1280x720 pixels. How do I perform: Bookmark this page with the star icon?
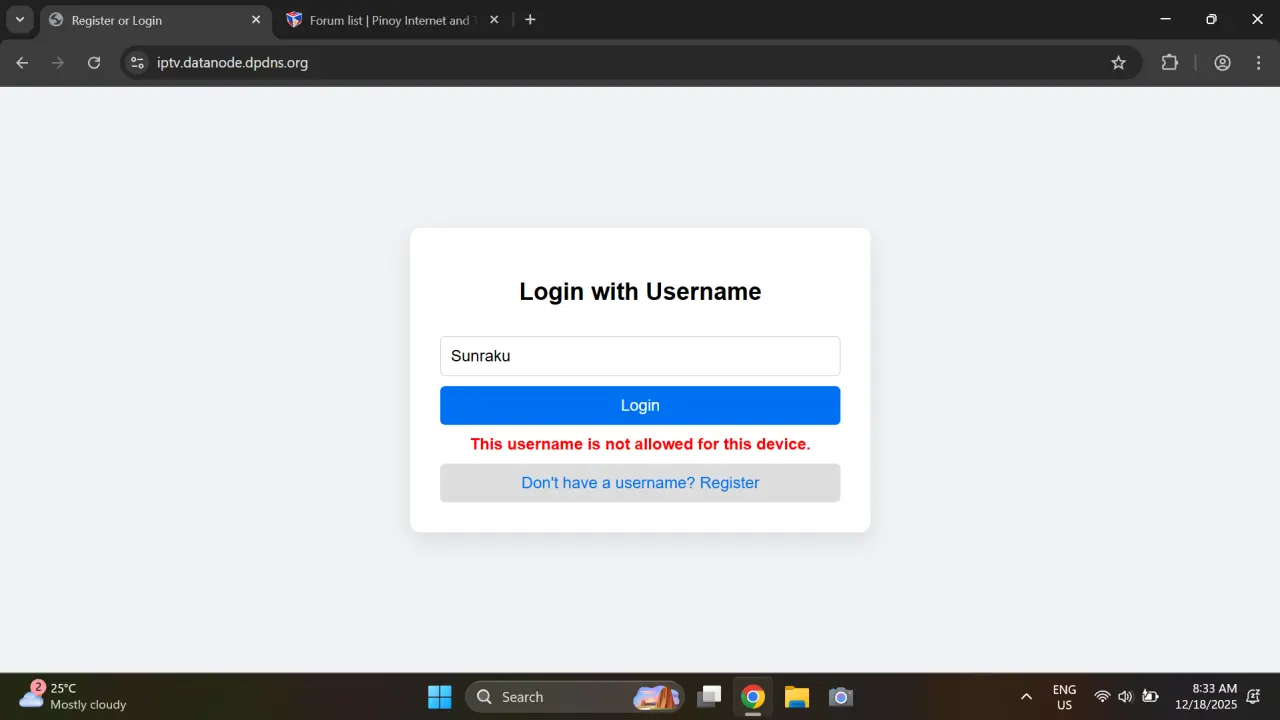[1118, 63]
